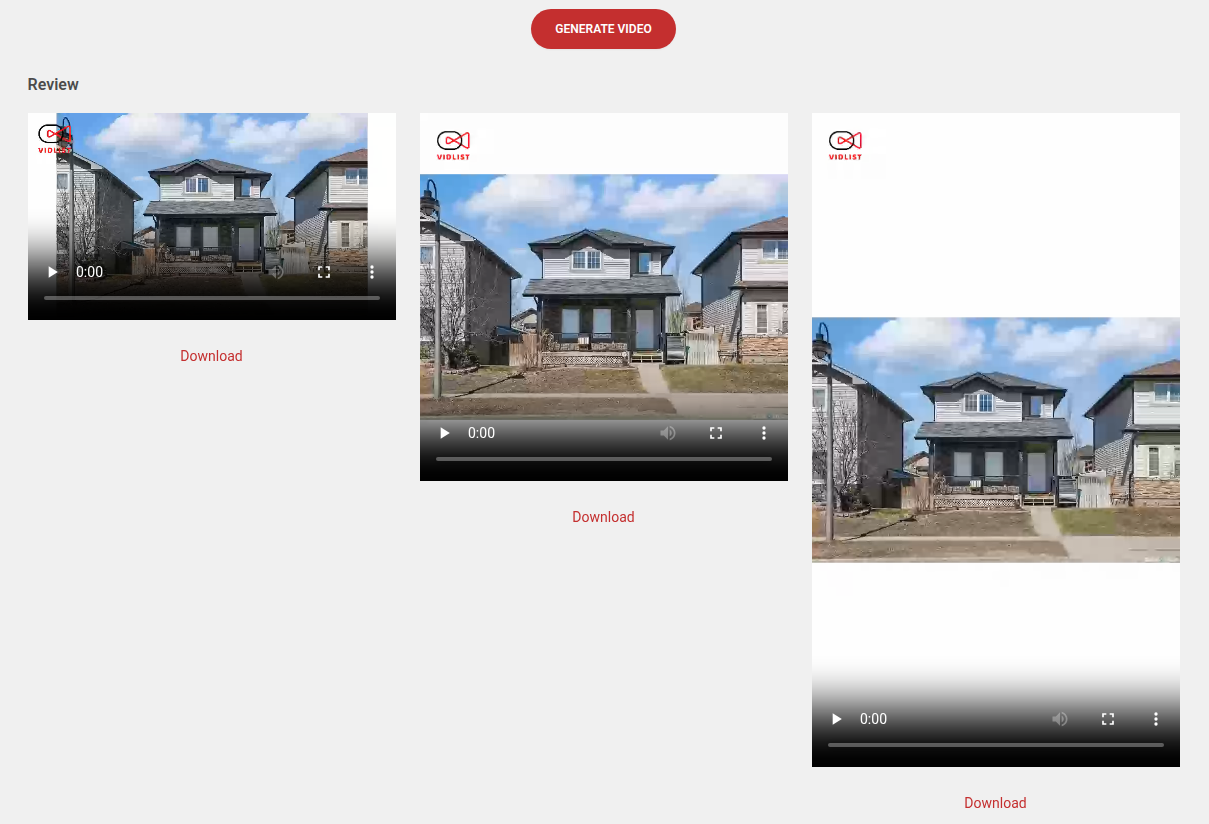Open more options menu on first video
This screenshot has height=824, width=1209.
(372, 272)
